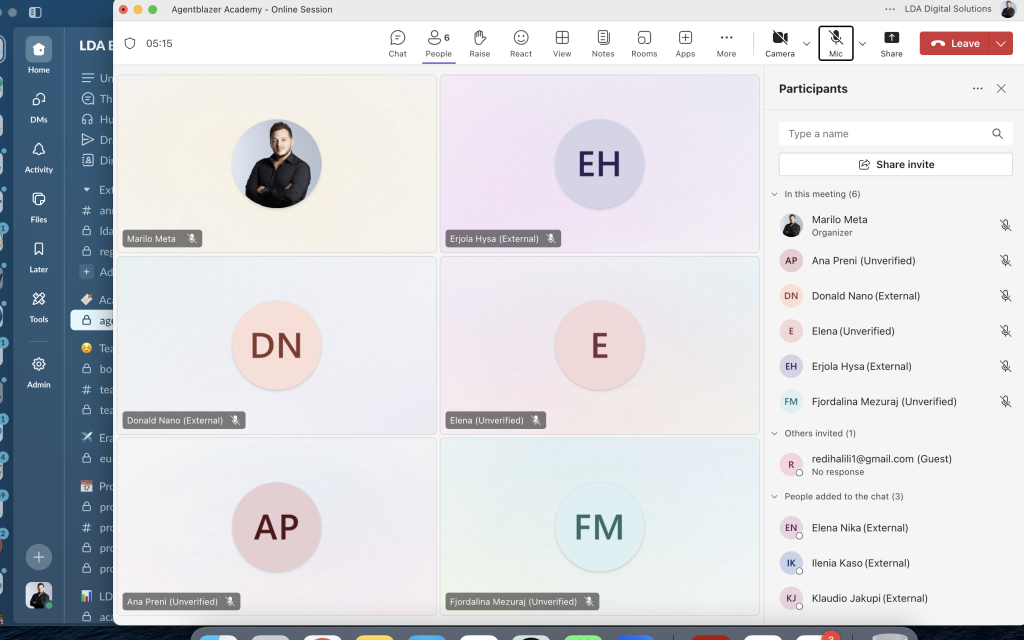Open the dropdown arrow beside Leave
Screen dimensions: 1024x640
(x=1002, y=43)
